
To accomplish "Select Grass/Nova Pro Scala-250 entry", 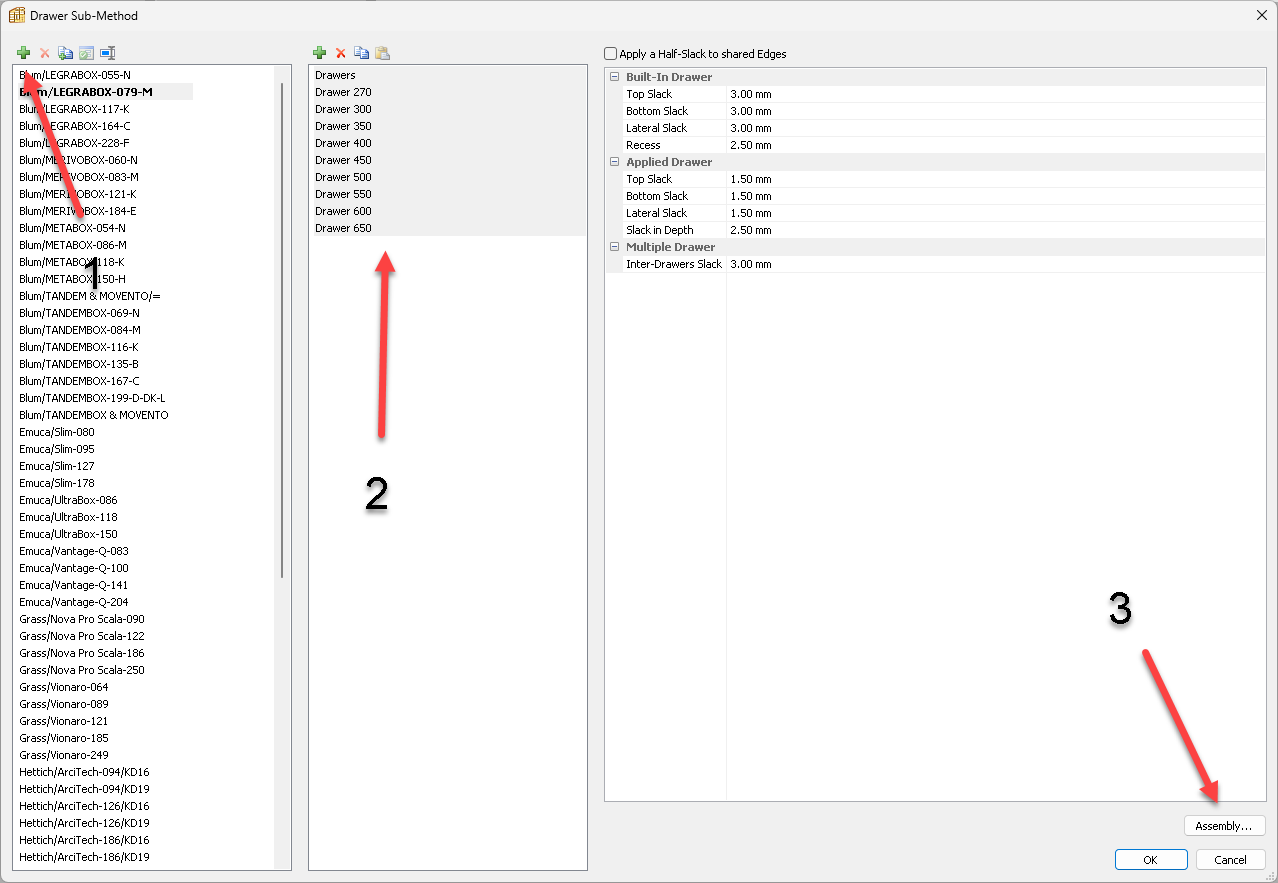I will coord(82,670).
